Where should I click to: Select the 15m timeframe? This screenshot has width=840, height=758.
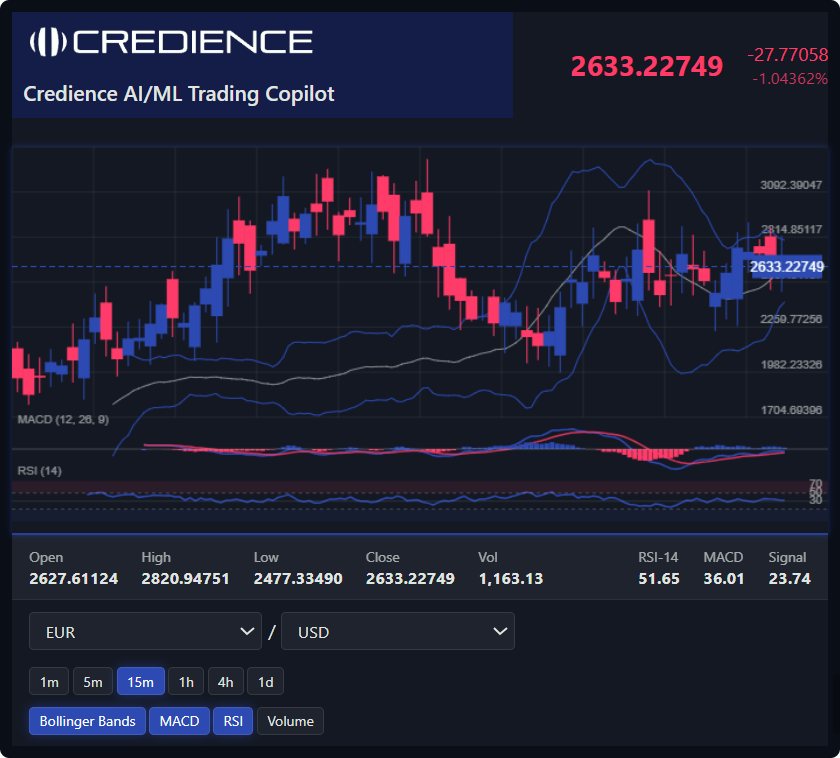[x=140, y=682]
